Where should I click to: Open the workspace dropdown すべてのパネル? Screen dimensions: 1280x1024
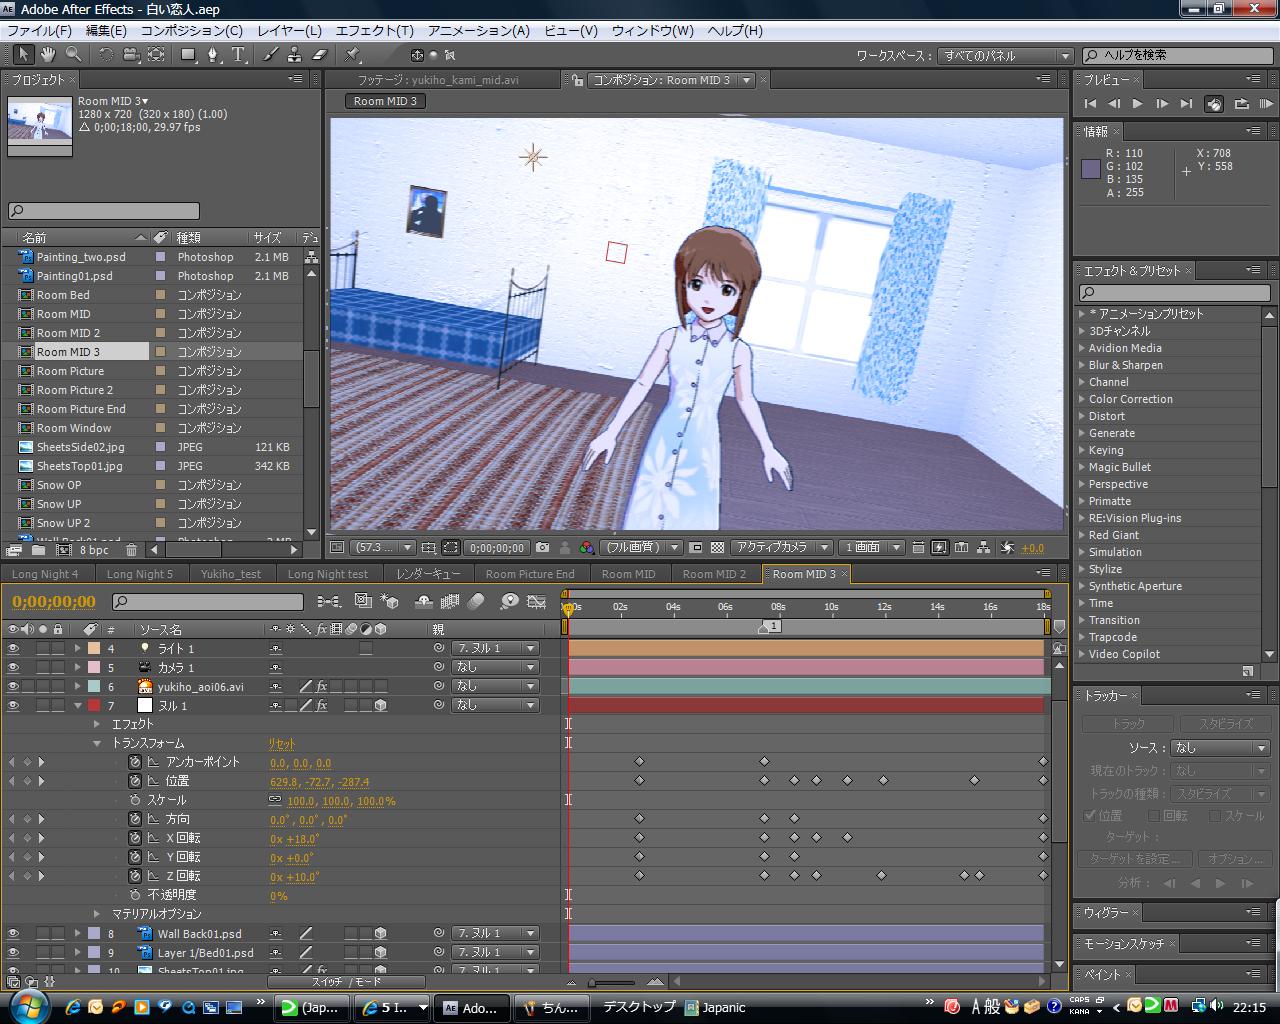[x=1005, y=56]
